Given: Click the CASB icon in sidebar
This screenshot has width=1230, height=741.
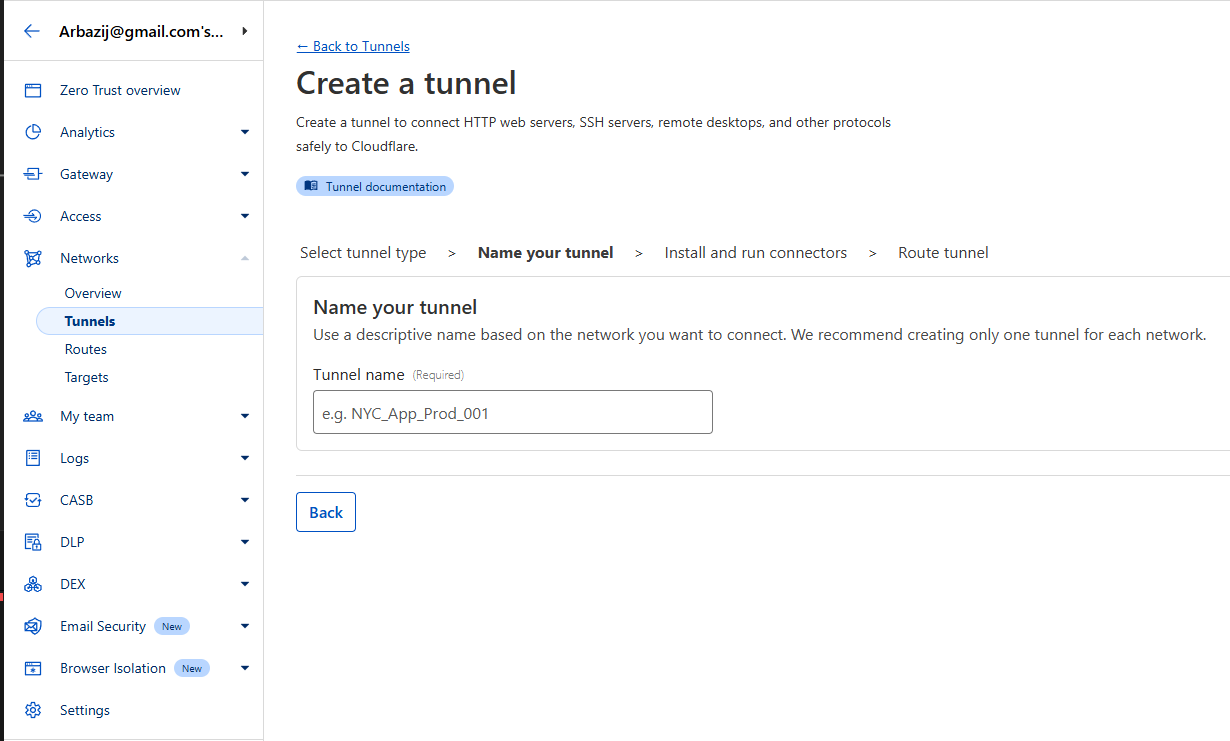Looking at the screenshot, I should click(x=33, y=500).
